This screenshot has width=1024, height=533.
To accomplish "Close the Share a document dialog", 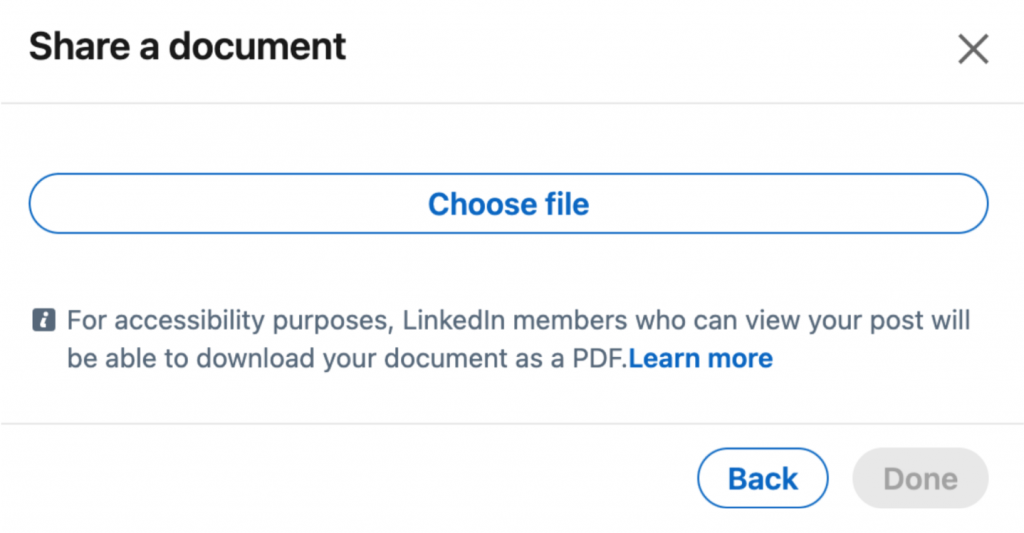I will tap(973, 49).
